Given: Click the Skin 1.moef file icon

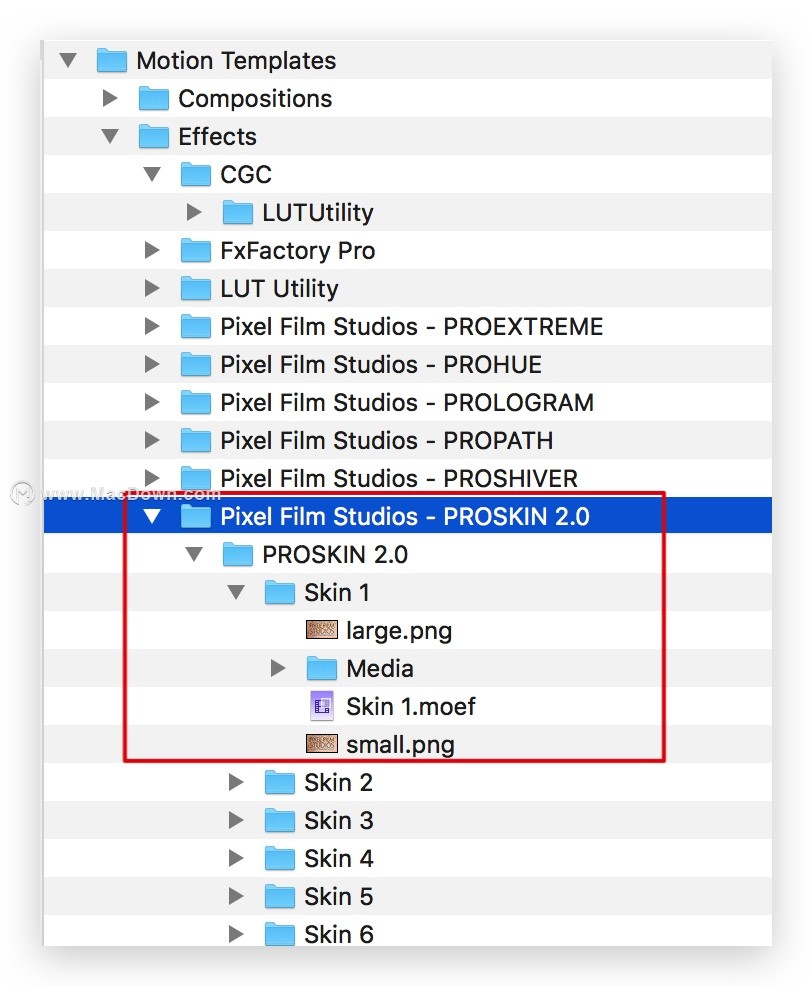Looking at the screenshot, I should pyautogui.click(x=321, y=706).
